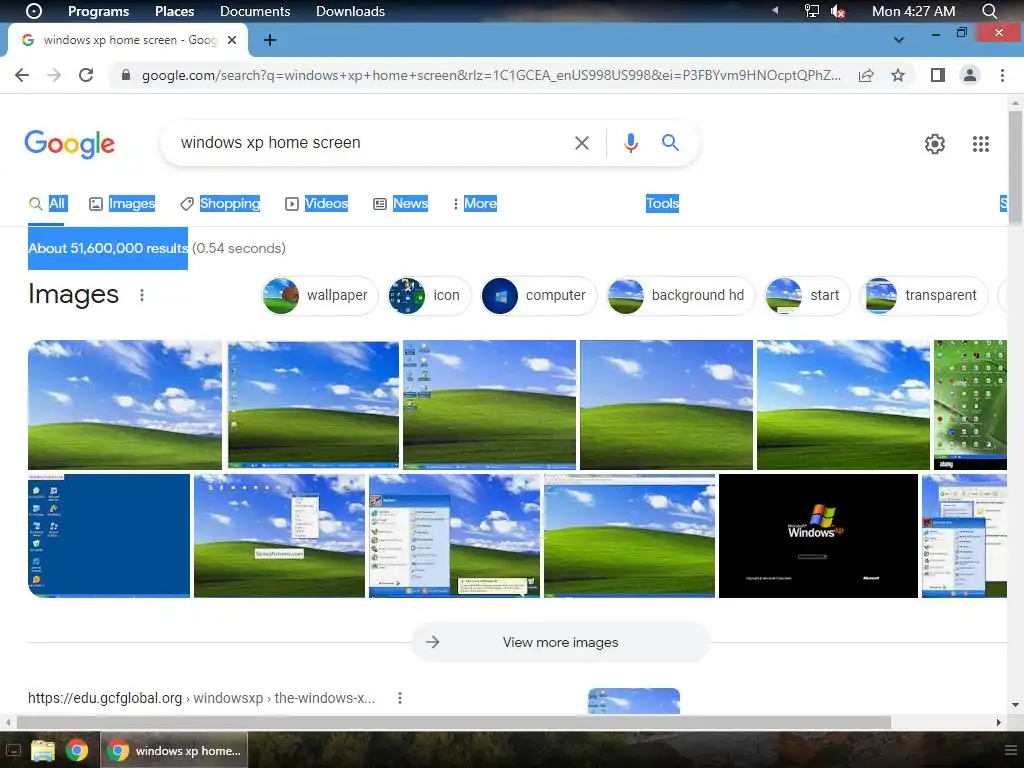Open the clock showing Mon 4:27 AM

[x=913, y=11]
